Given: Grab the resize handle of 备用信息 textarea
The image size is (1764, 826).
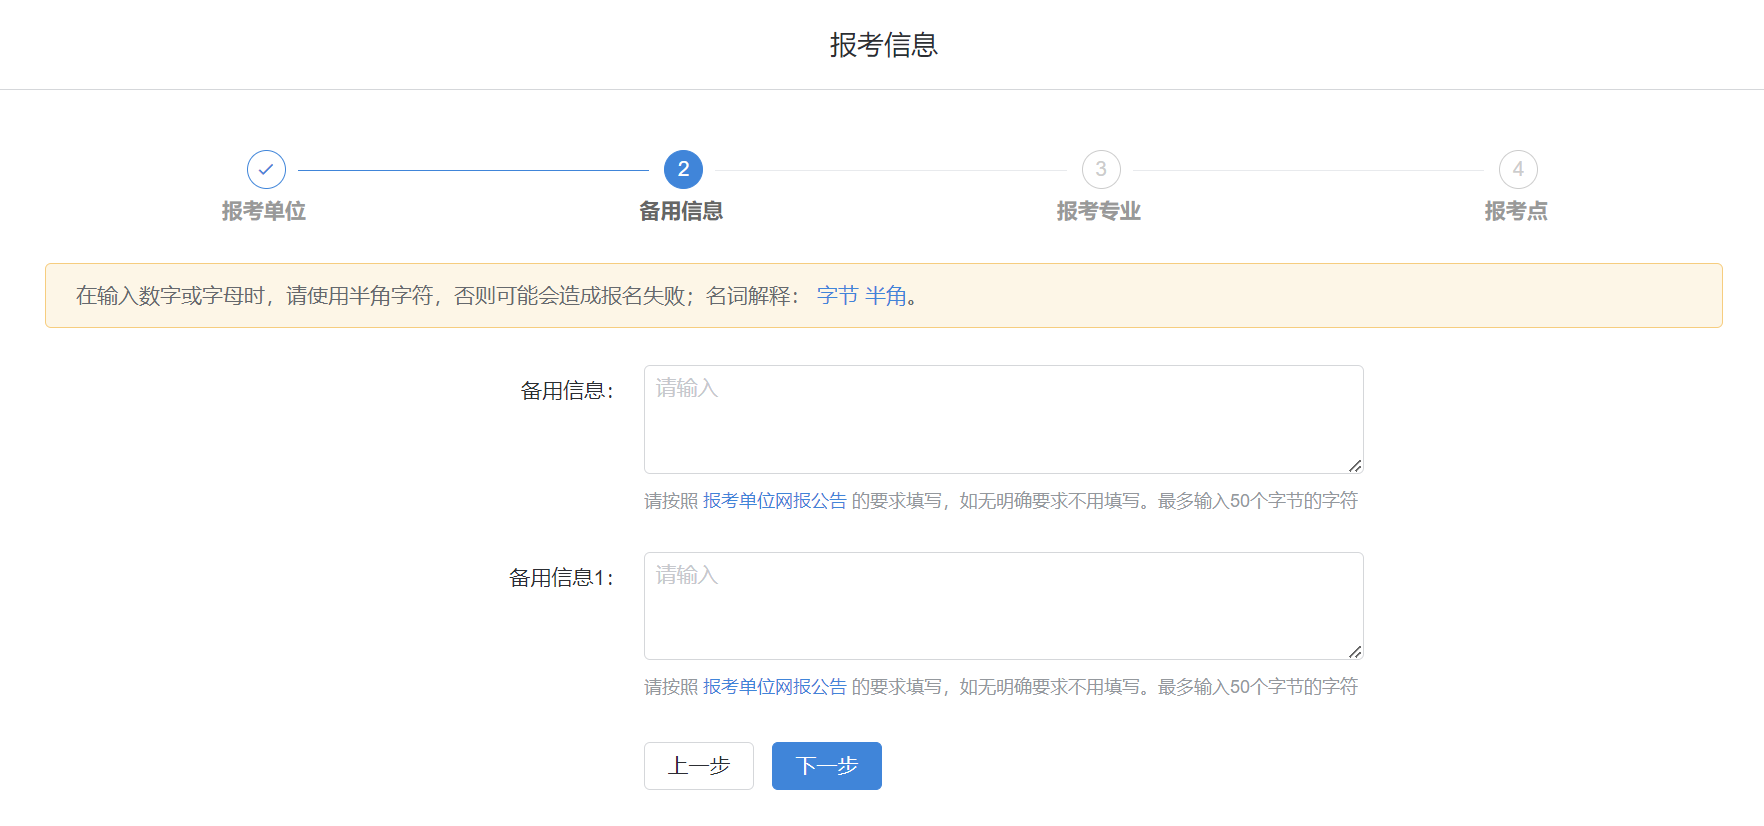Looking at the screenshot, I should coord(1354,465).
